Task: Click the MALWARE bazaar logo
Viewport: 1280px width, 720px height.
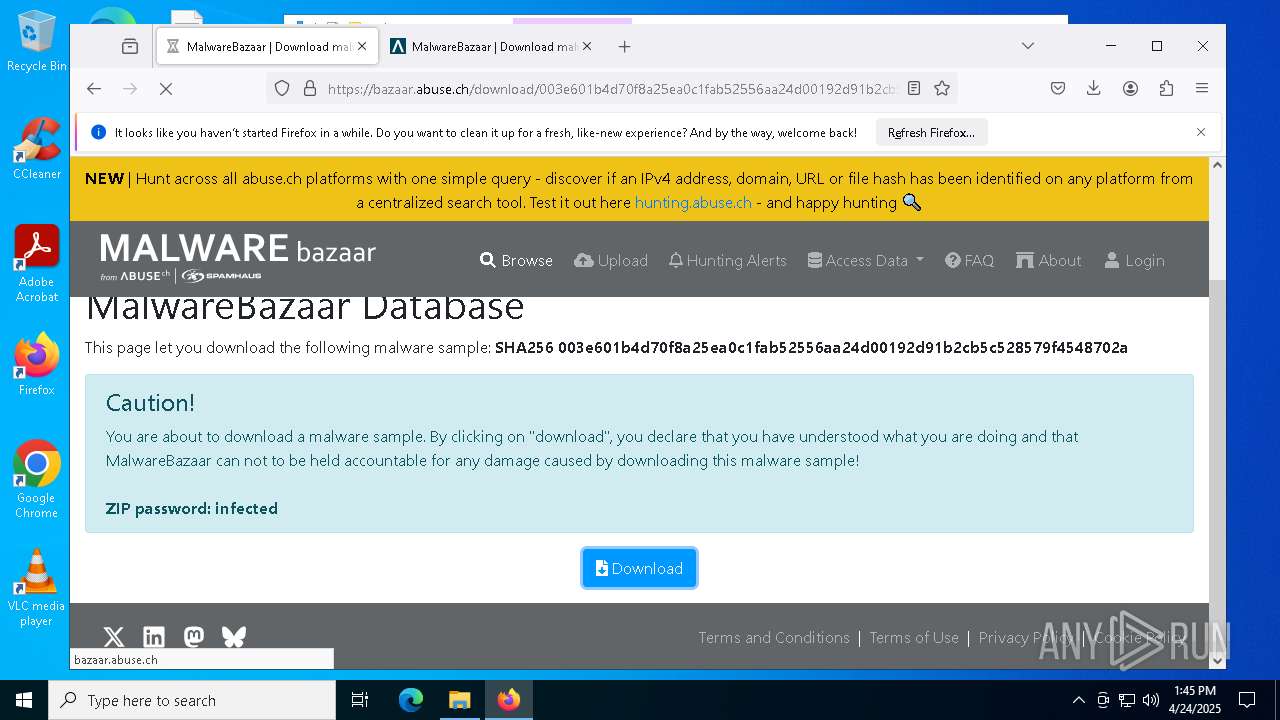Action: [238, 258]
